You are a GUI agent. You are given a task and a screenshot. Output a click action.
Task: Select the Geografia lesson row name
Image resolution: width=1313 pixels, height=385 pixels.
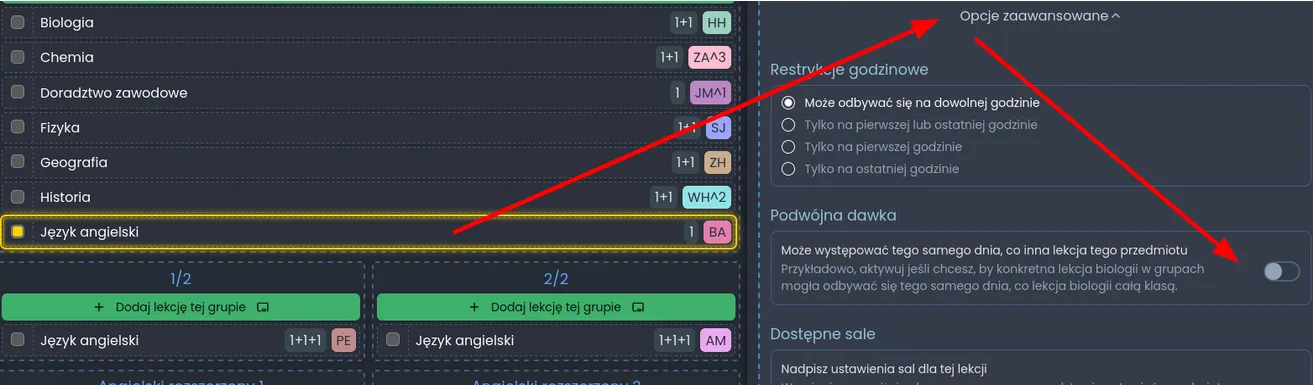click(x=74, y=162)
